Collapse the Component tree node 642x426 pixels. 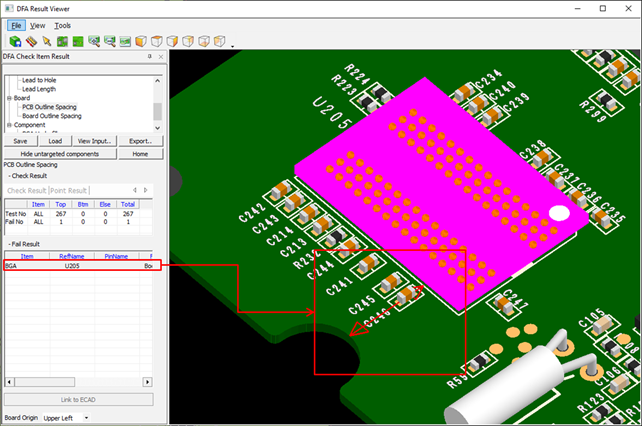click(x=8, y=125)
